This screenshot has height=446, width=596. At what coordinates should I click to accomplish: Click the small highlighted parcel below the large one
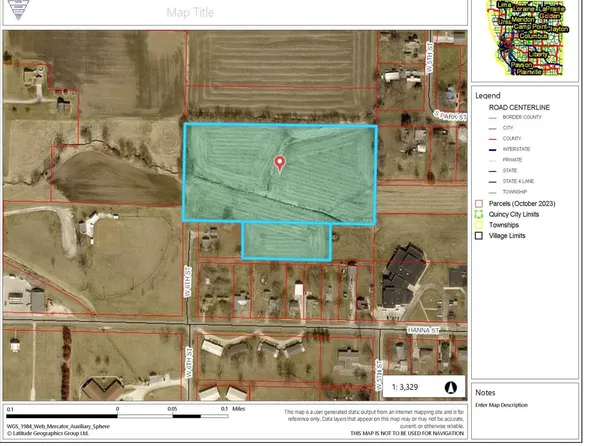point(287,241)
